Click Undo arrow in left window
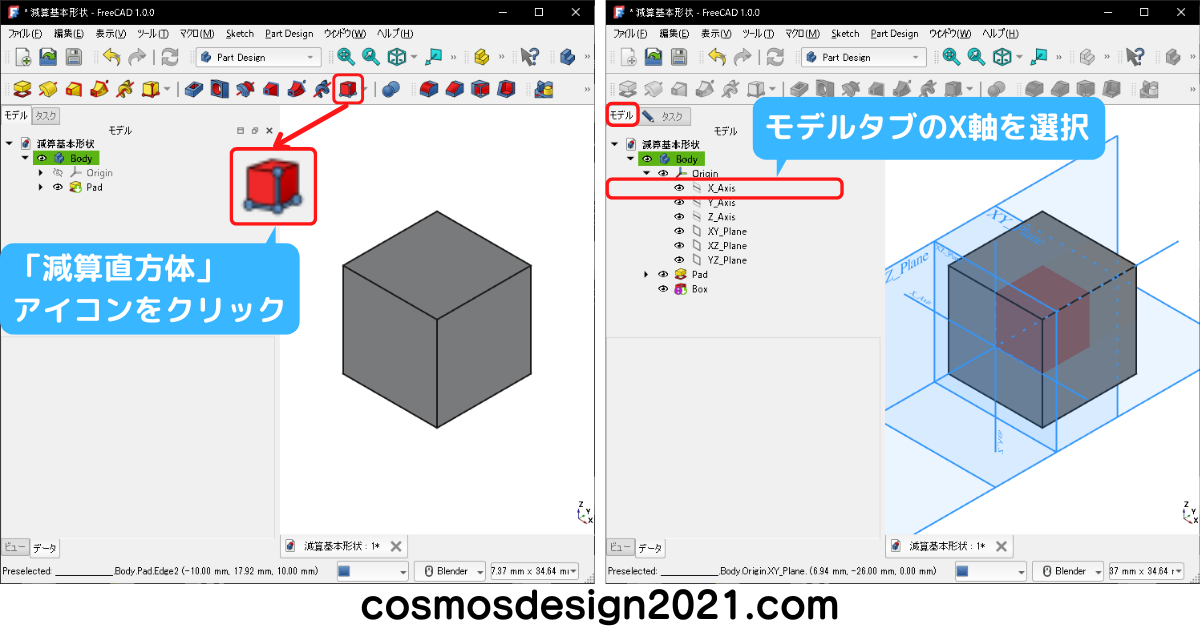Screen dimensions: 1200x630 (x=111, y=58)
